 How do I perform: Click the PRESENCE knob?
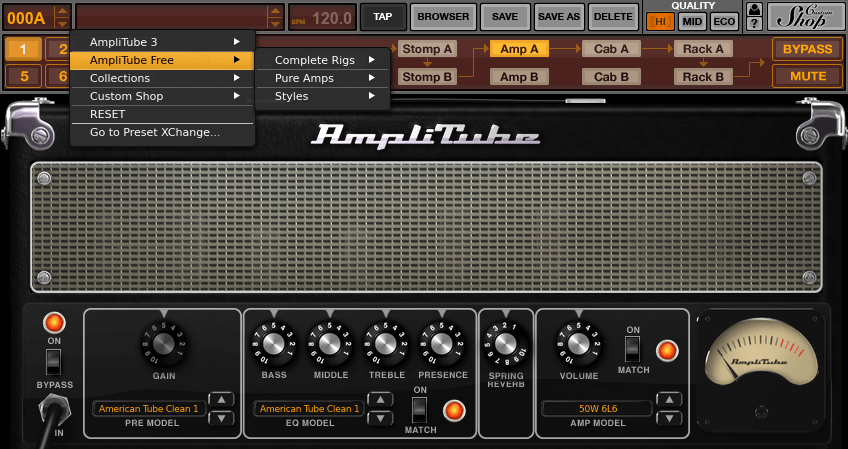click(441, 343)
